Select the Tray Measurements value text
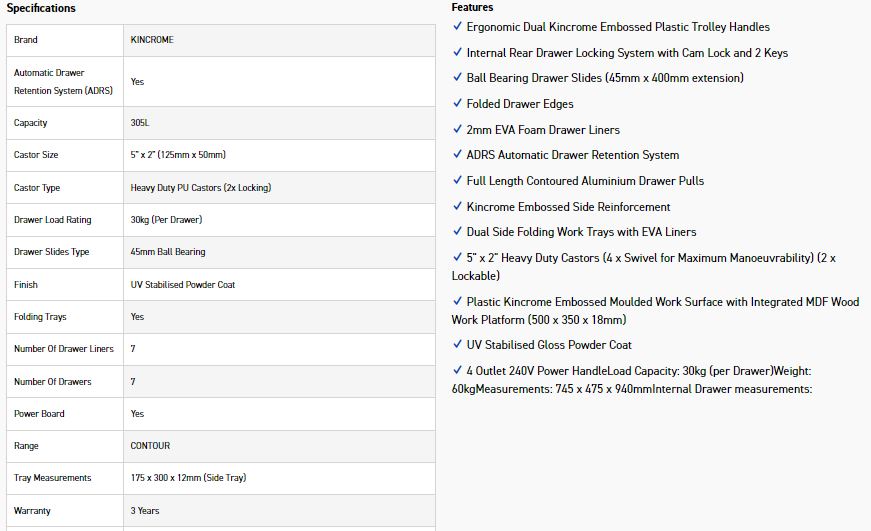The height and width of the screenshot is (531, 871). 188,478
